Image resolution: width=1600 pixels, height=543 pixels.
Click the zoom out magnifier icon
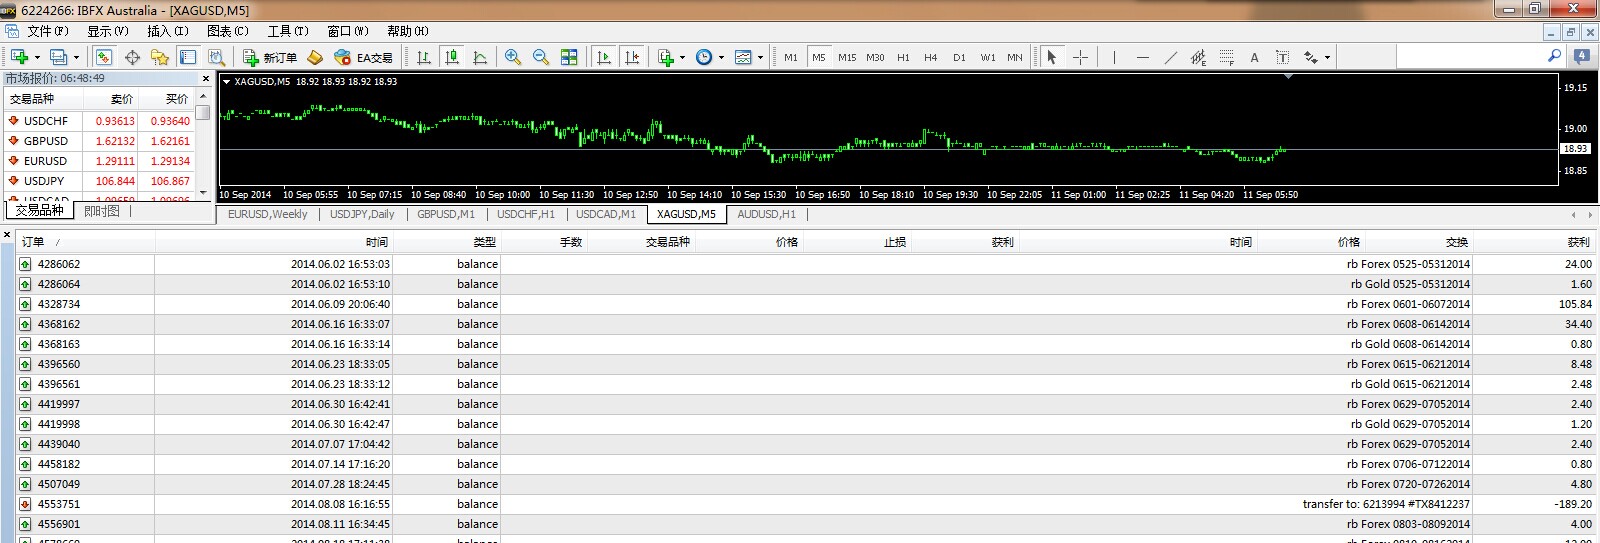coord(541,57)
